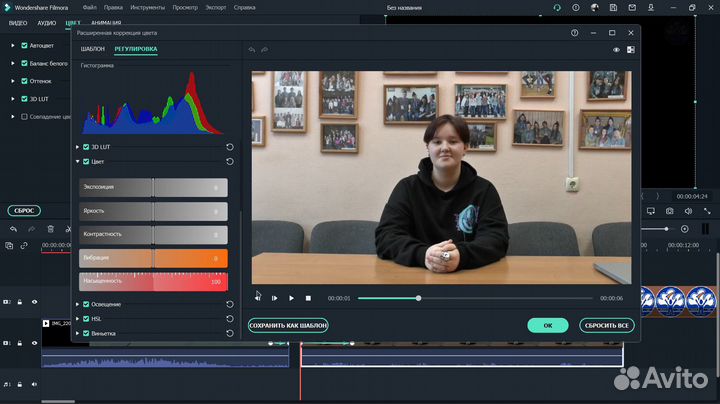The width and height of the screenshot is (720, 404).
Task: Click the СОХРАНИТЬ КАК ШАБЛОН button
Action: pyautogui.click(x=288, y=325)
